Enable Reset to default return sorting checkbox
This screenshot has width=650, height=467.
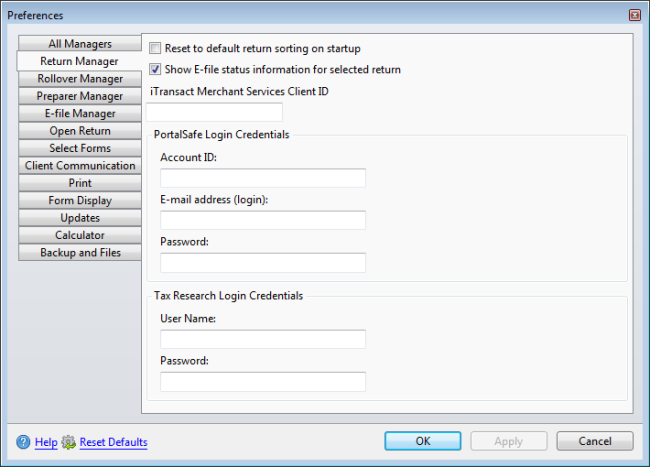[155, 48]
